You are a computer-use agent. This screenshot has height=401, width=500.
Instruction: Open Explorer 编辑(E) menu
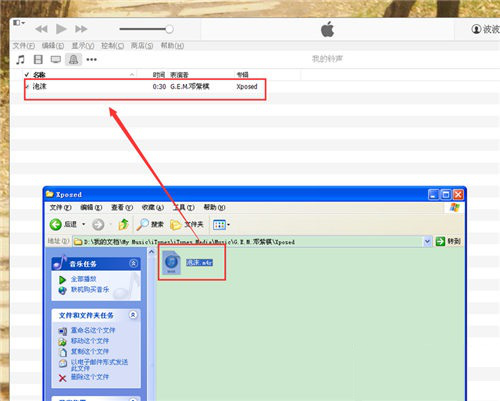(91, 207)
